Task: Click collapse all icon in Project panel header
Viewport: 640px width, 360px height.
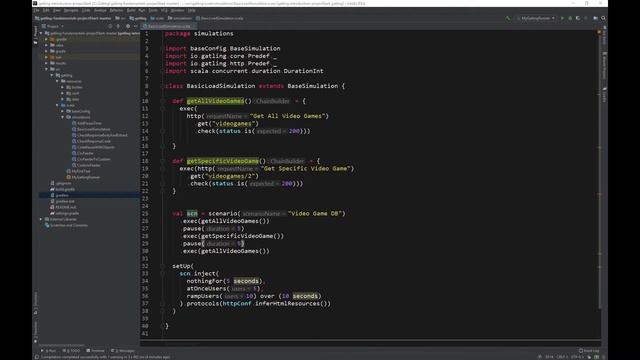Action: point(118,26)
